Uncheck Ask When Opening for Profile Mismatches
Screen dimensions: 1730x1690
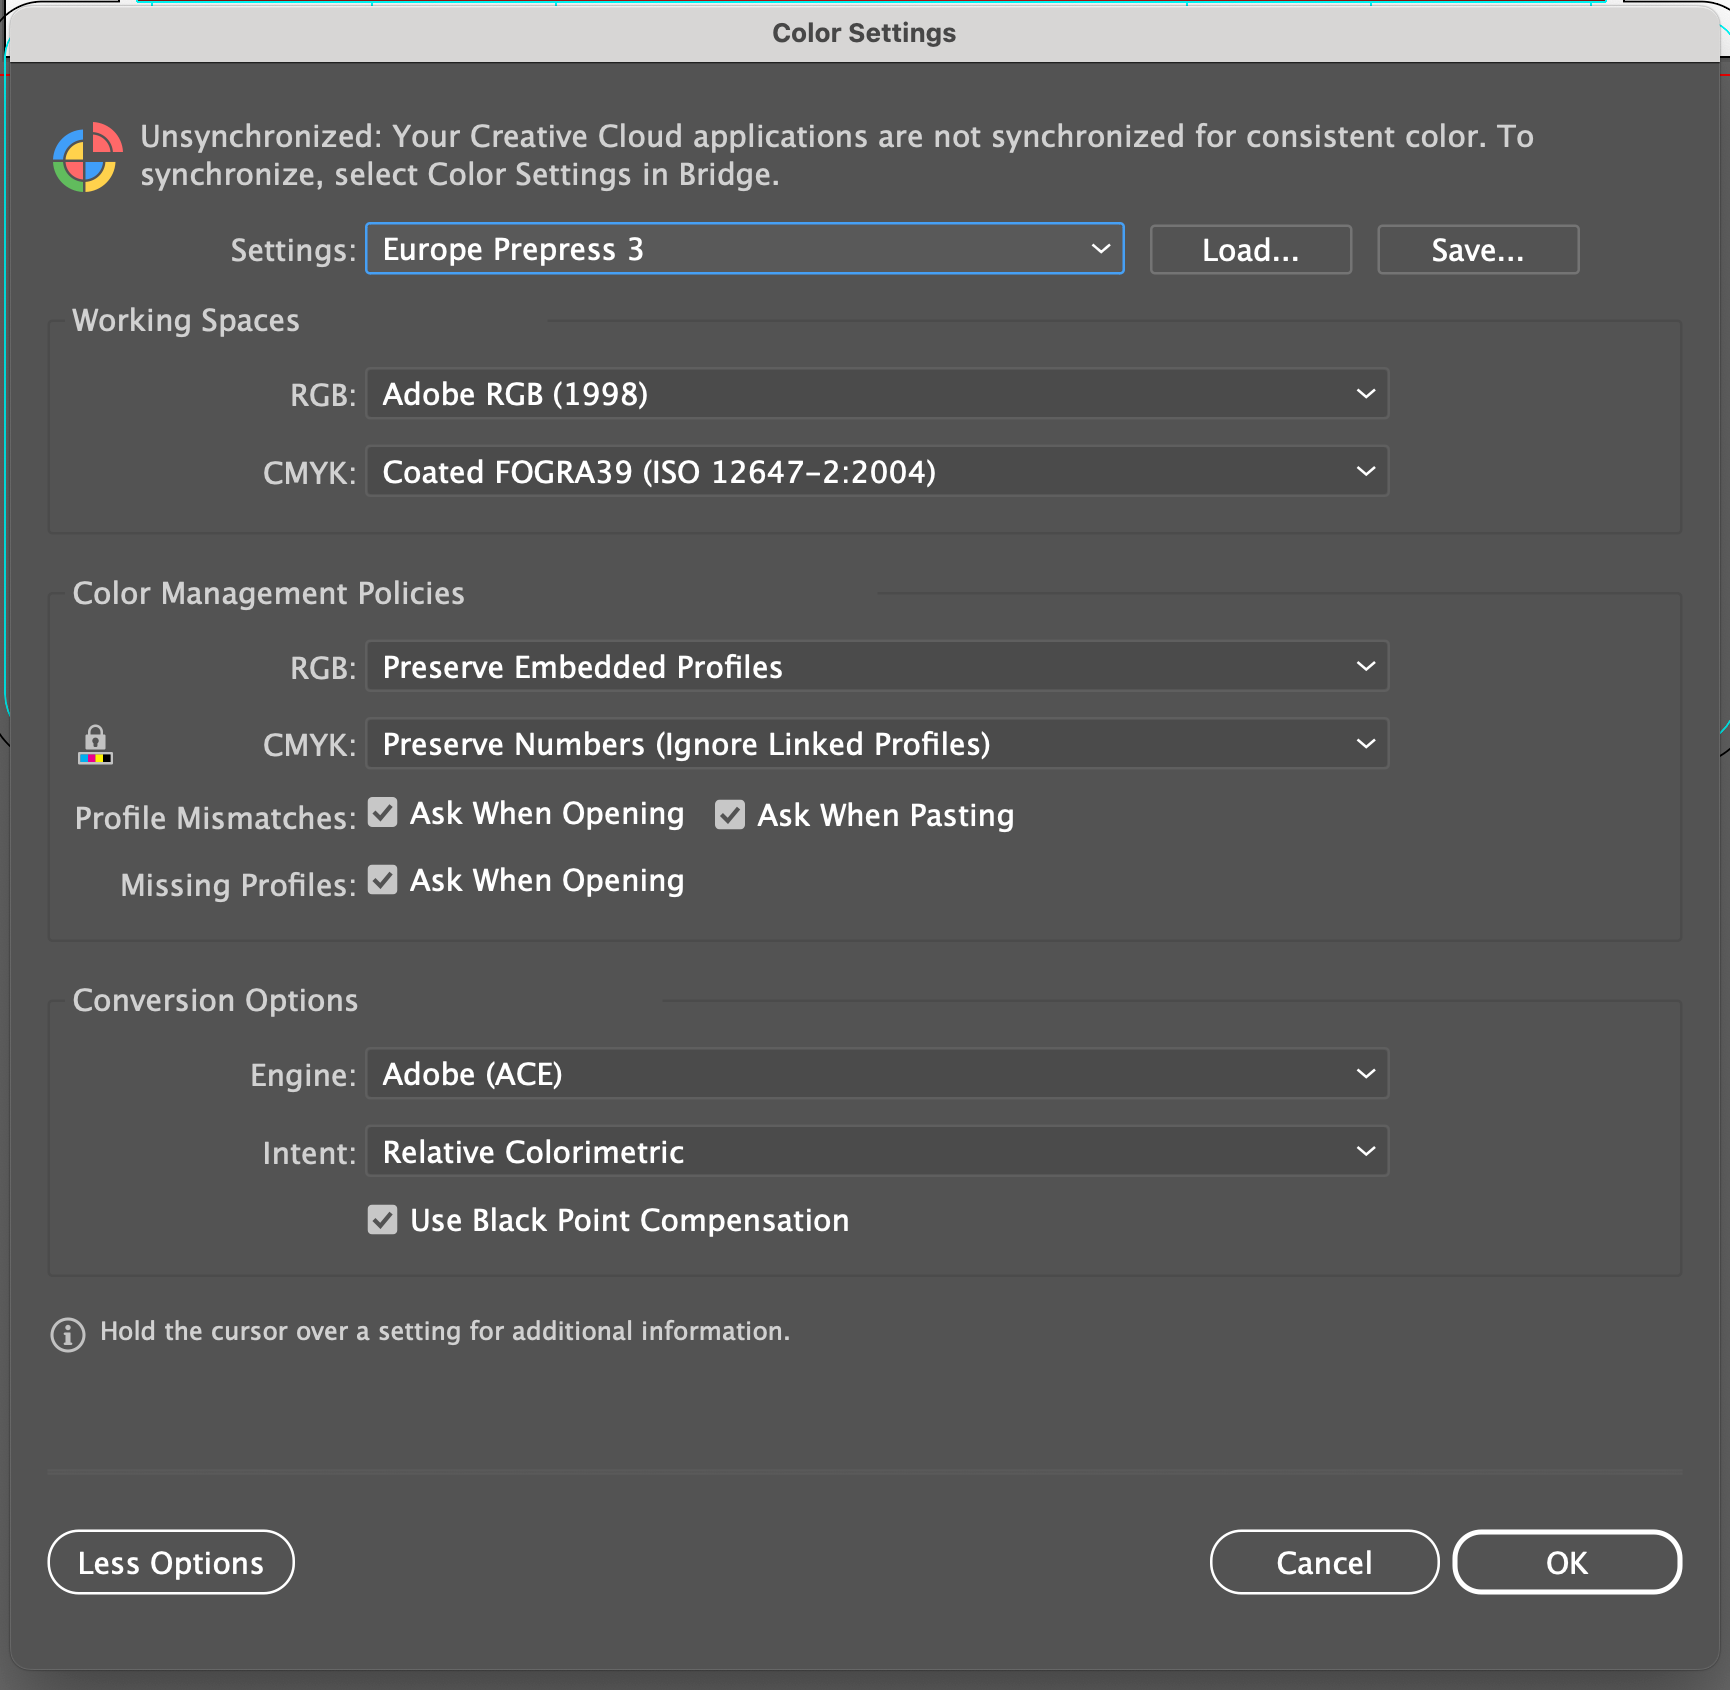(382, 813)
